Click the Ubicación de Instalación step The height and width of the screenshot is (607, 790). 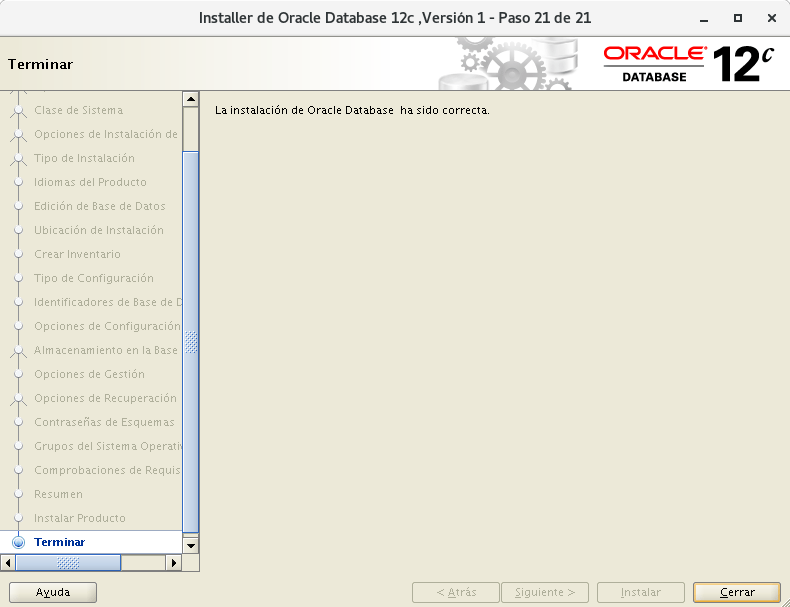click(x=99, y=230)
